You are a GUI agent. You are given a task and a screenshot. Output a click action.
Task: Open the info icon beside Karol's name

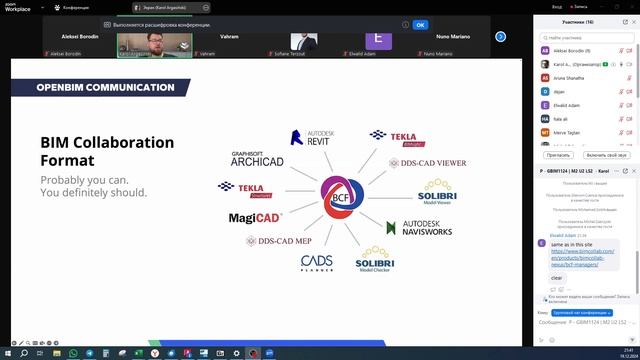(613, 64)
